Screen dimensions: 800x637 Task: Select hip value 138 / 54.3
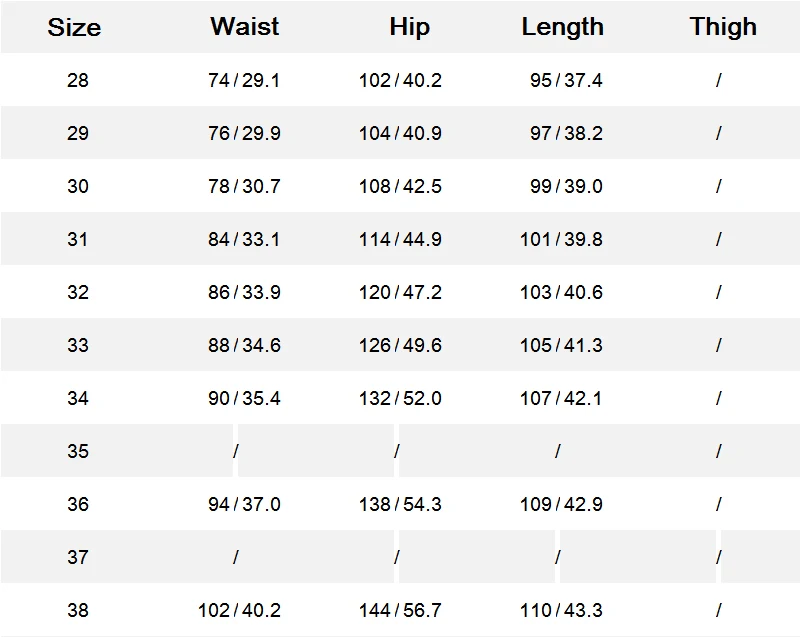(x=400, y=504)
